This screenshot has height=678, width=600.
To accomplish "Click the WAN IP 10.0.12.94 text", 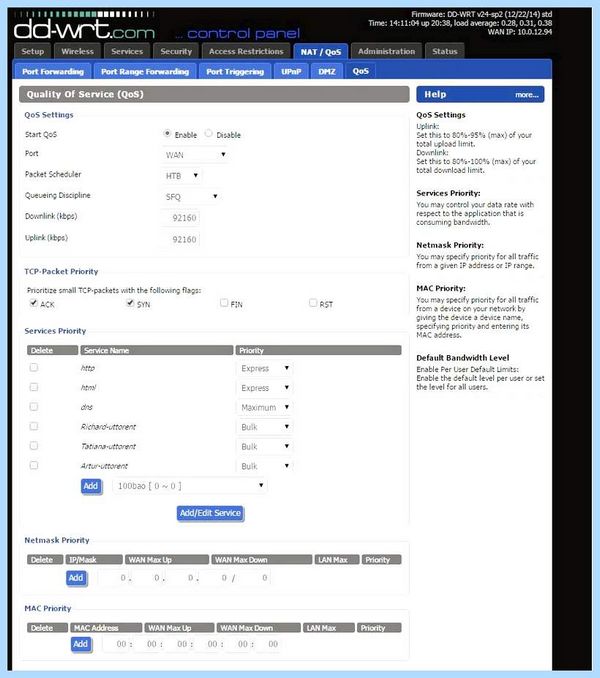I will tap(520, 32).
